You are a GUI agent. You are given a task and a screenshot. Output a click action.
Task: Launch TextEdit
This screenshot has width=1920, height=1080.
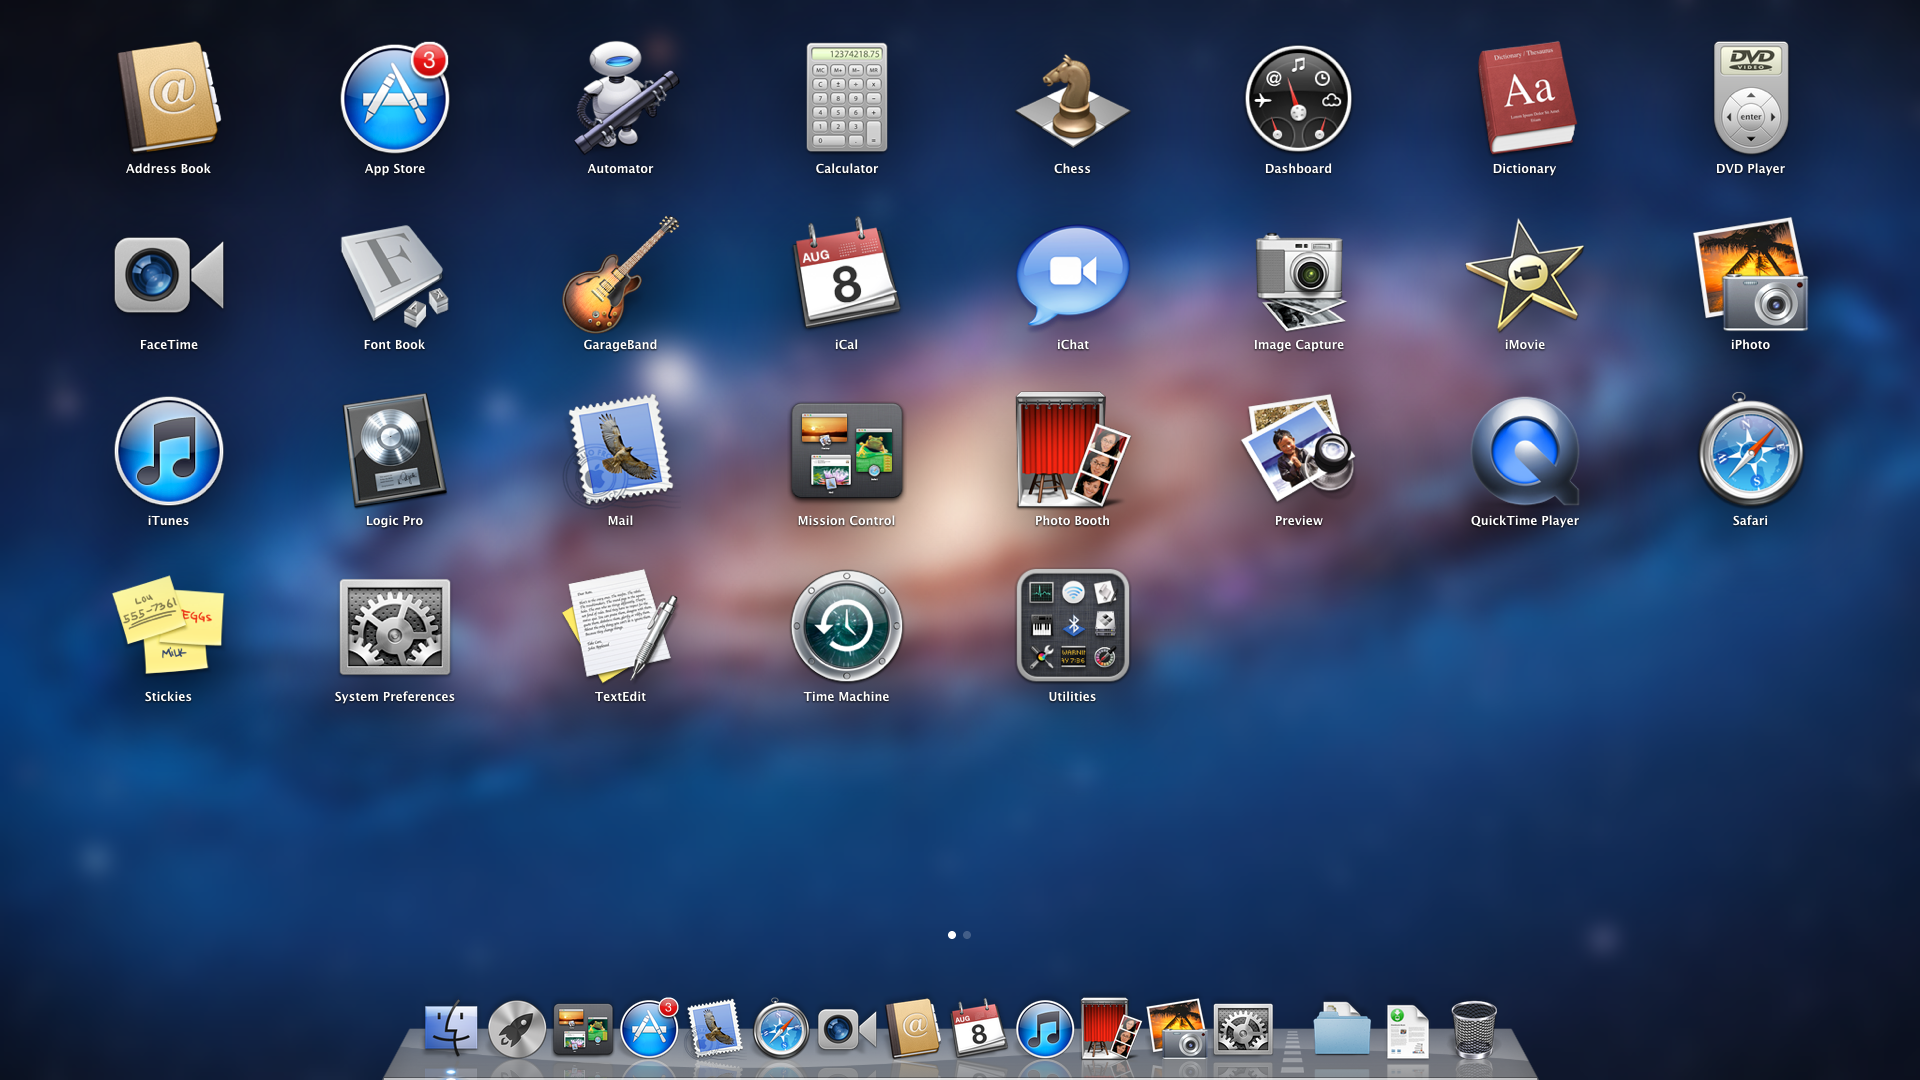tap(620, 625)
